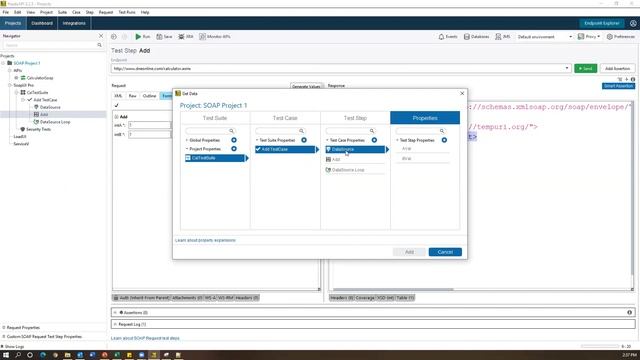
Task: Select DataSource Loop icon in Navigator tree
Action: [36, 122]
